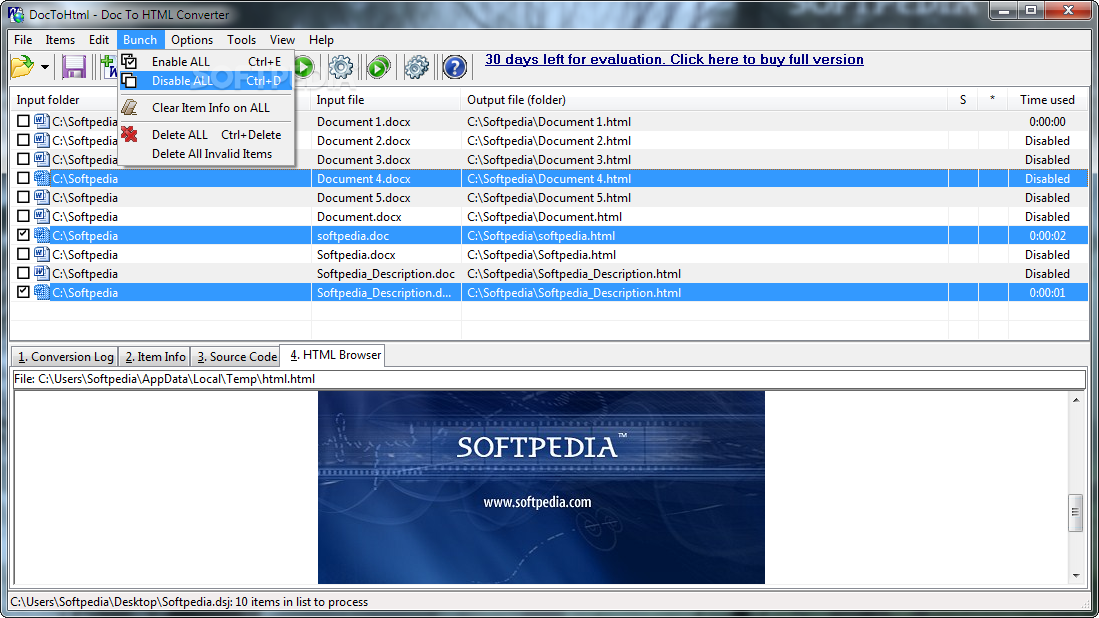
Task: Choose Delete All Invalid Items
Action: coord(206,154)
